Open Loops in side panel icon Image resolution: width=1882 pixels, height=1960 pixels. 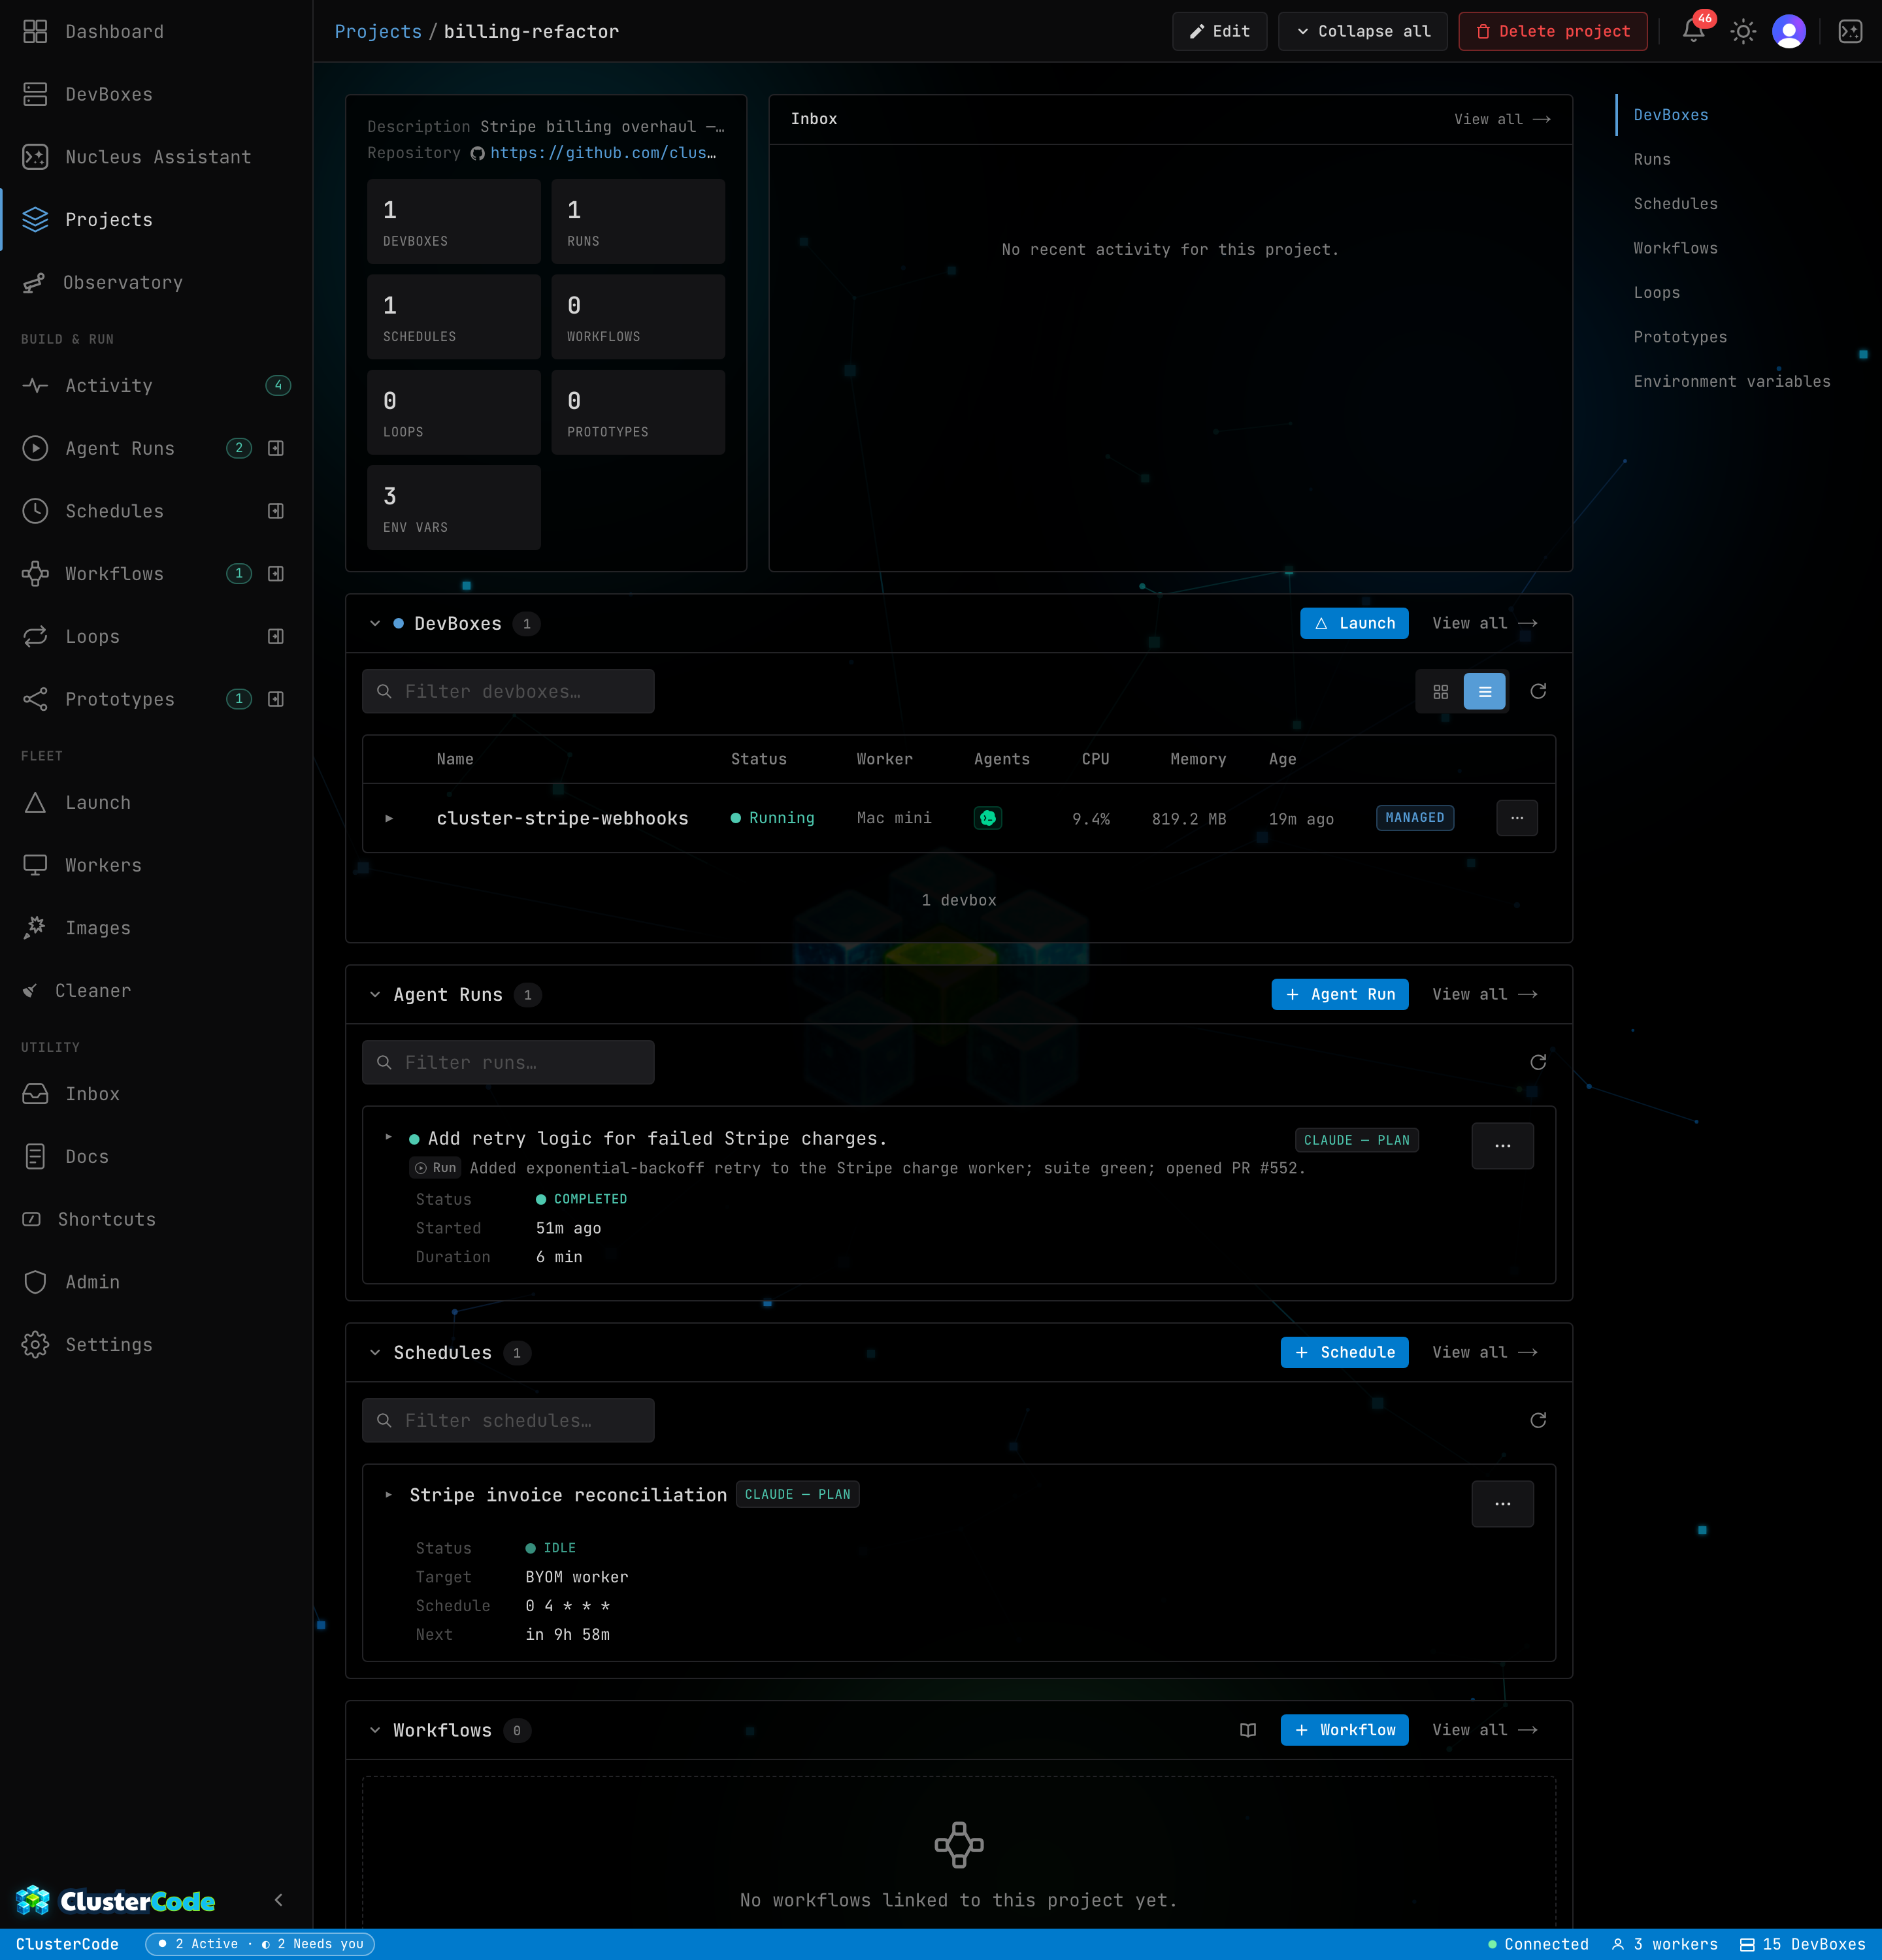[x=276, y=636]
